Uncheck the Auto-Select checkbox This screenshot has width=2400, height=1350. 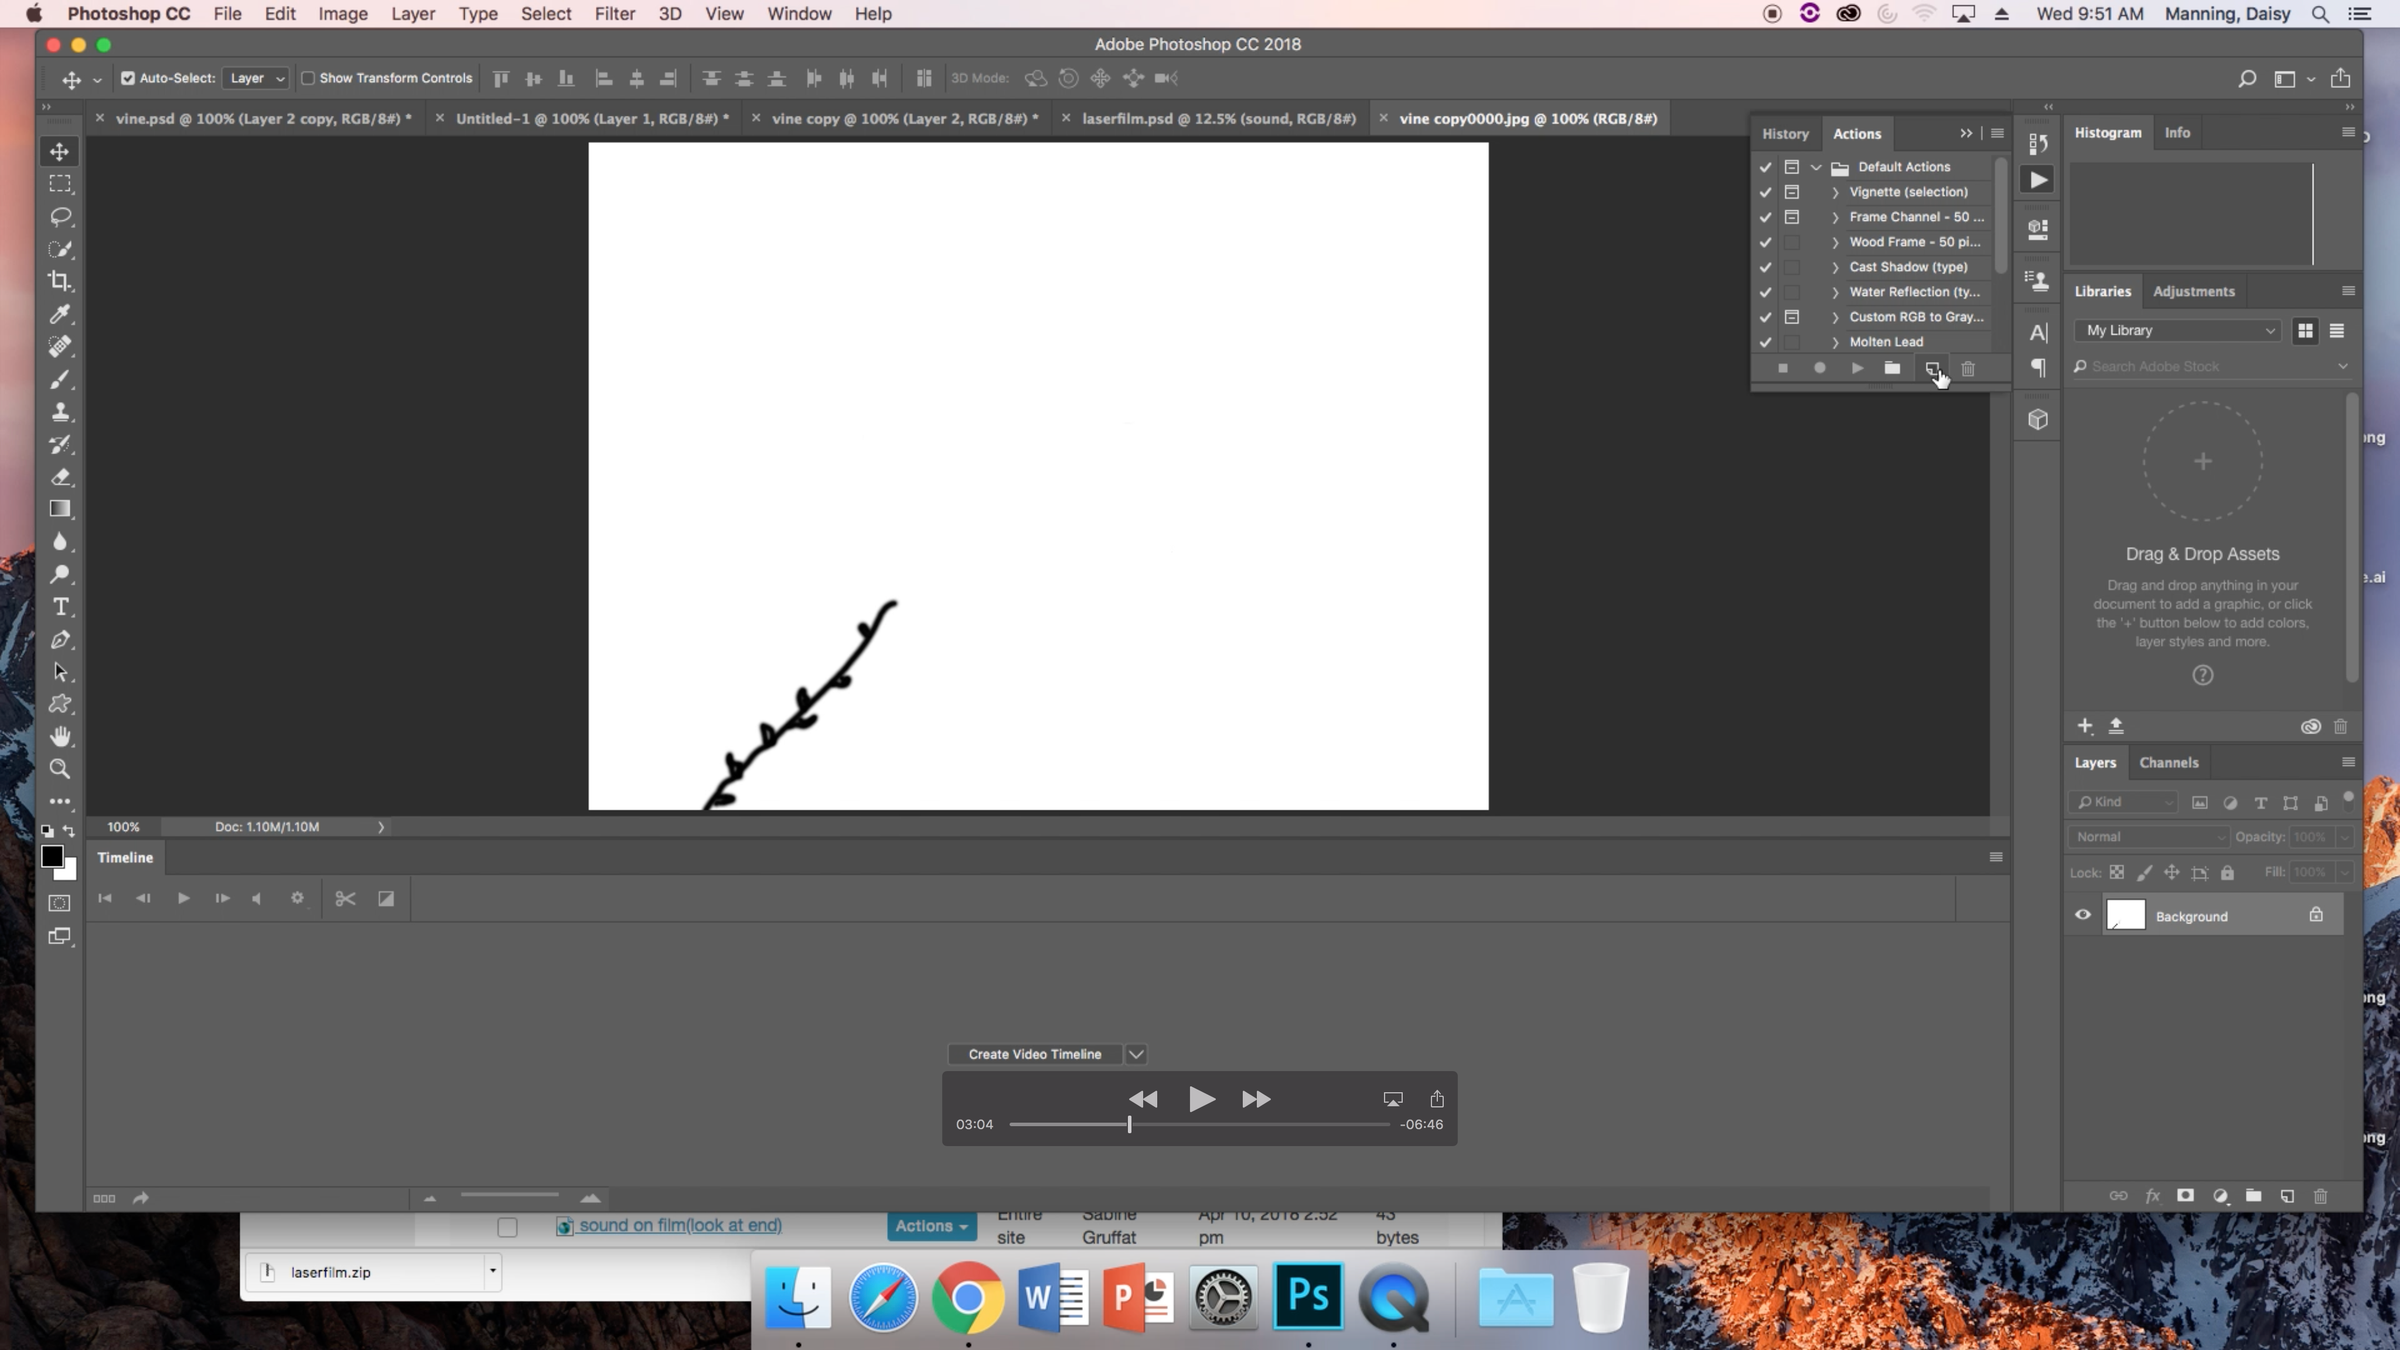[128, 78]
